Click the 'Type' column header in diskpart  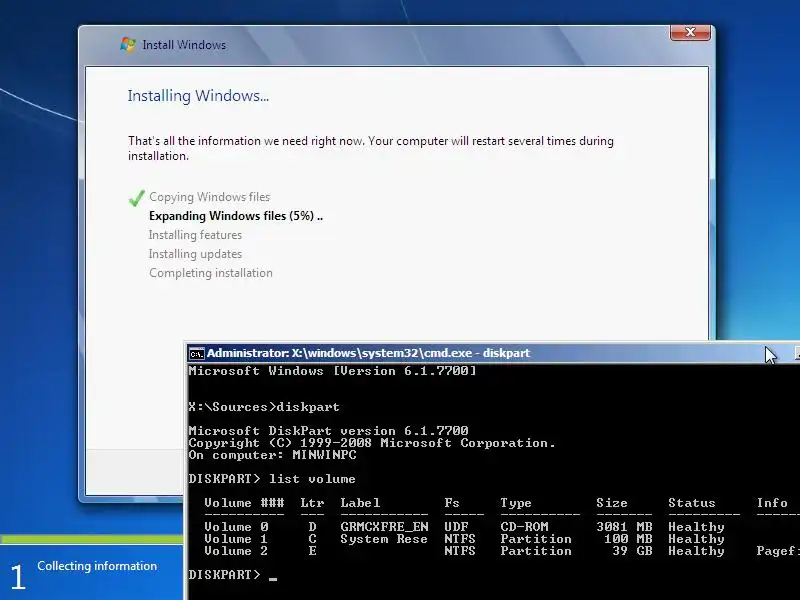(x=516, y=503)
